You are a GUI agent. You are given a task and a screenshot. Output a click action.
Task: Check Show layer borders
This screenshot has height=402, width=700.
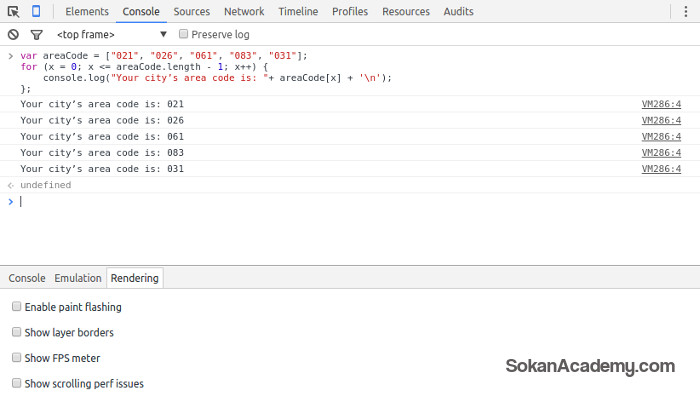(17, 332)
